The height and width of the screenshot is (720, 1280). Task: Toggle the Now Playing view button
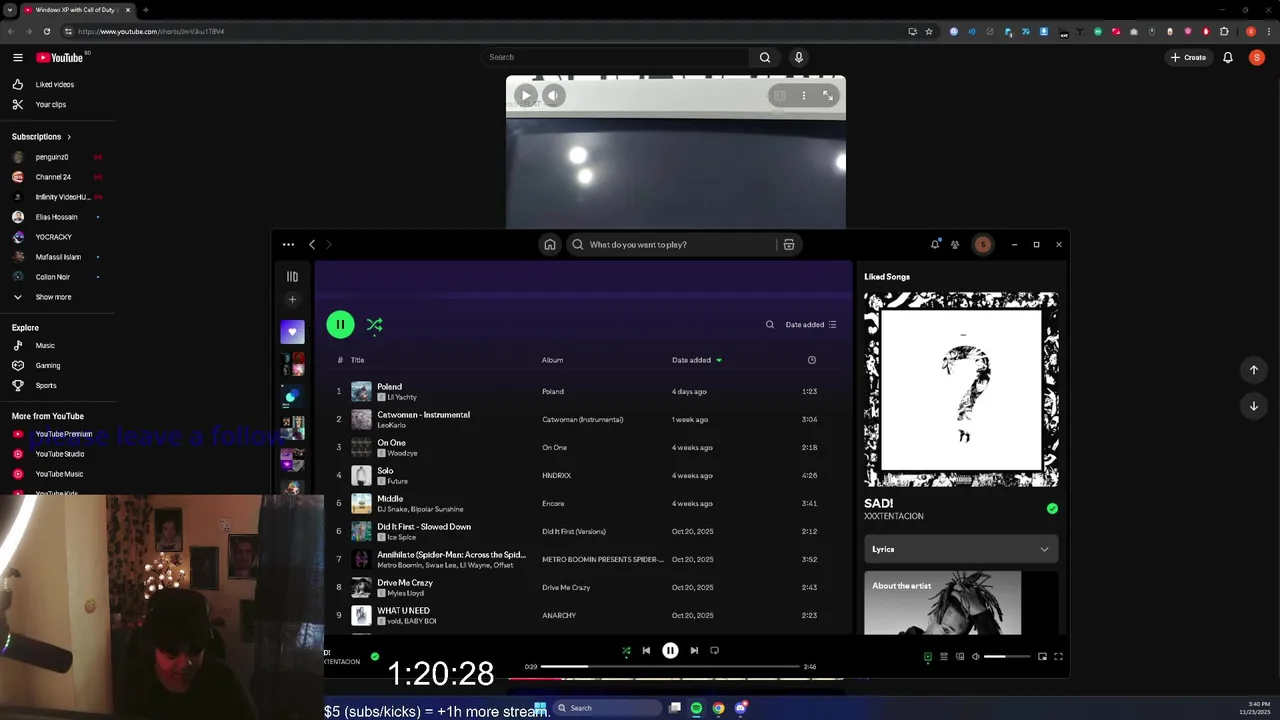tap(927, 657)
